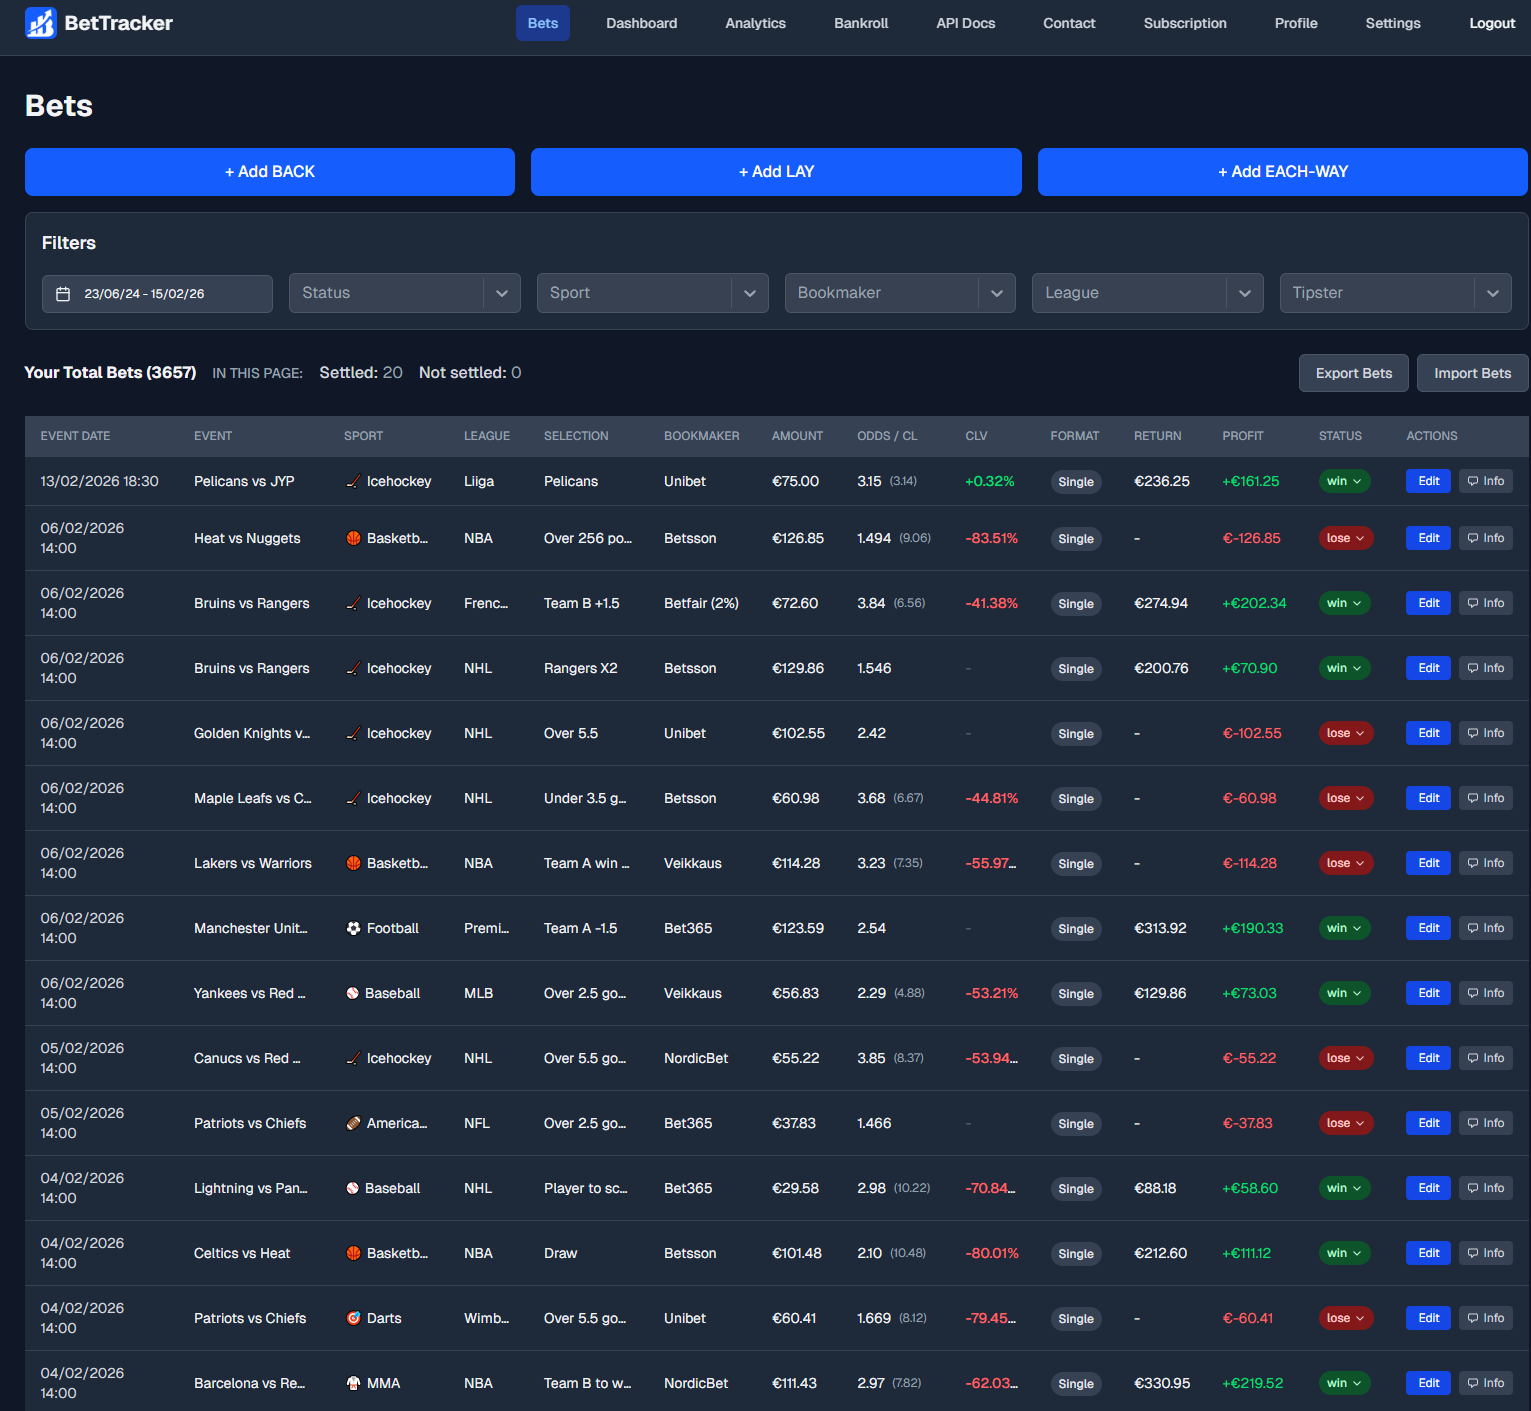This screenshot has width=1531, height=1411.
Task: Click the date range input field
Action: [157, 294]
